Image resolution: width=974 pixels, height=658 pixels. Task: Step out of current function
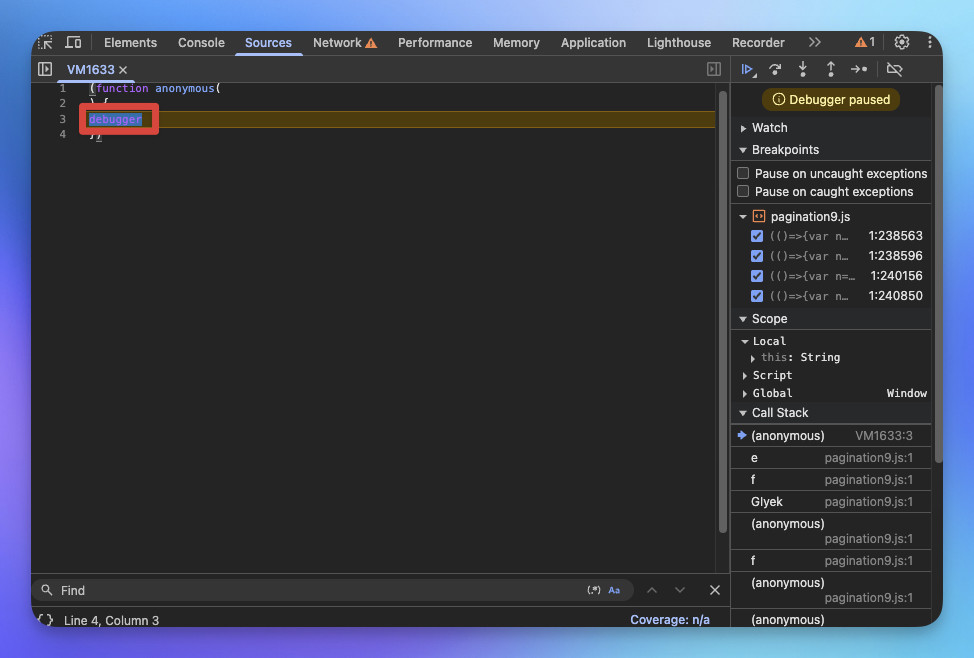(x=831, y=69)
